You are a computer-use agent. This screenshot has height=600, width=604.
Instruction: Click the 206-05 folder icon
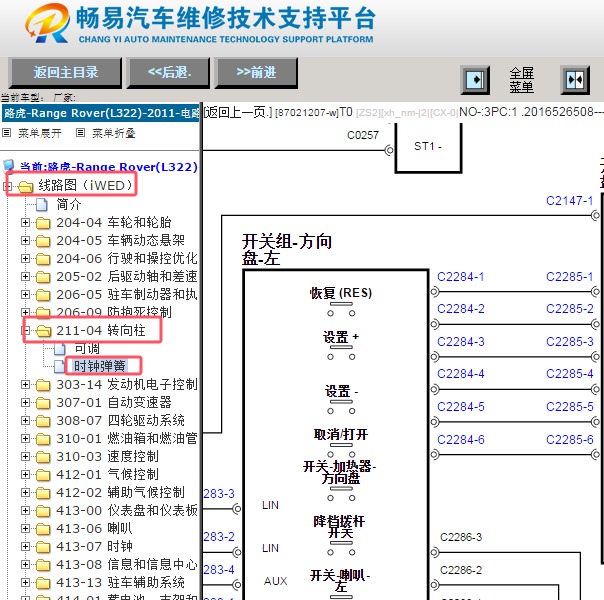coord(43,295)
